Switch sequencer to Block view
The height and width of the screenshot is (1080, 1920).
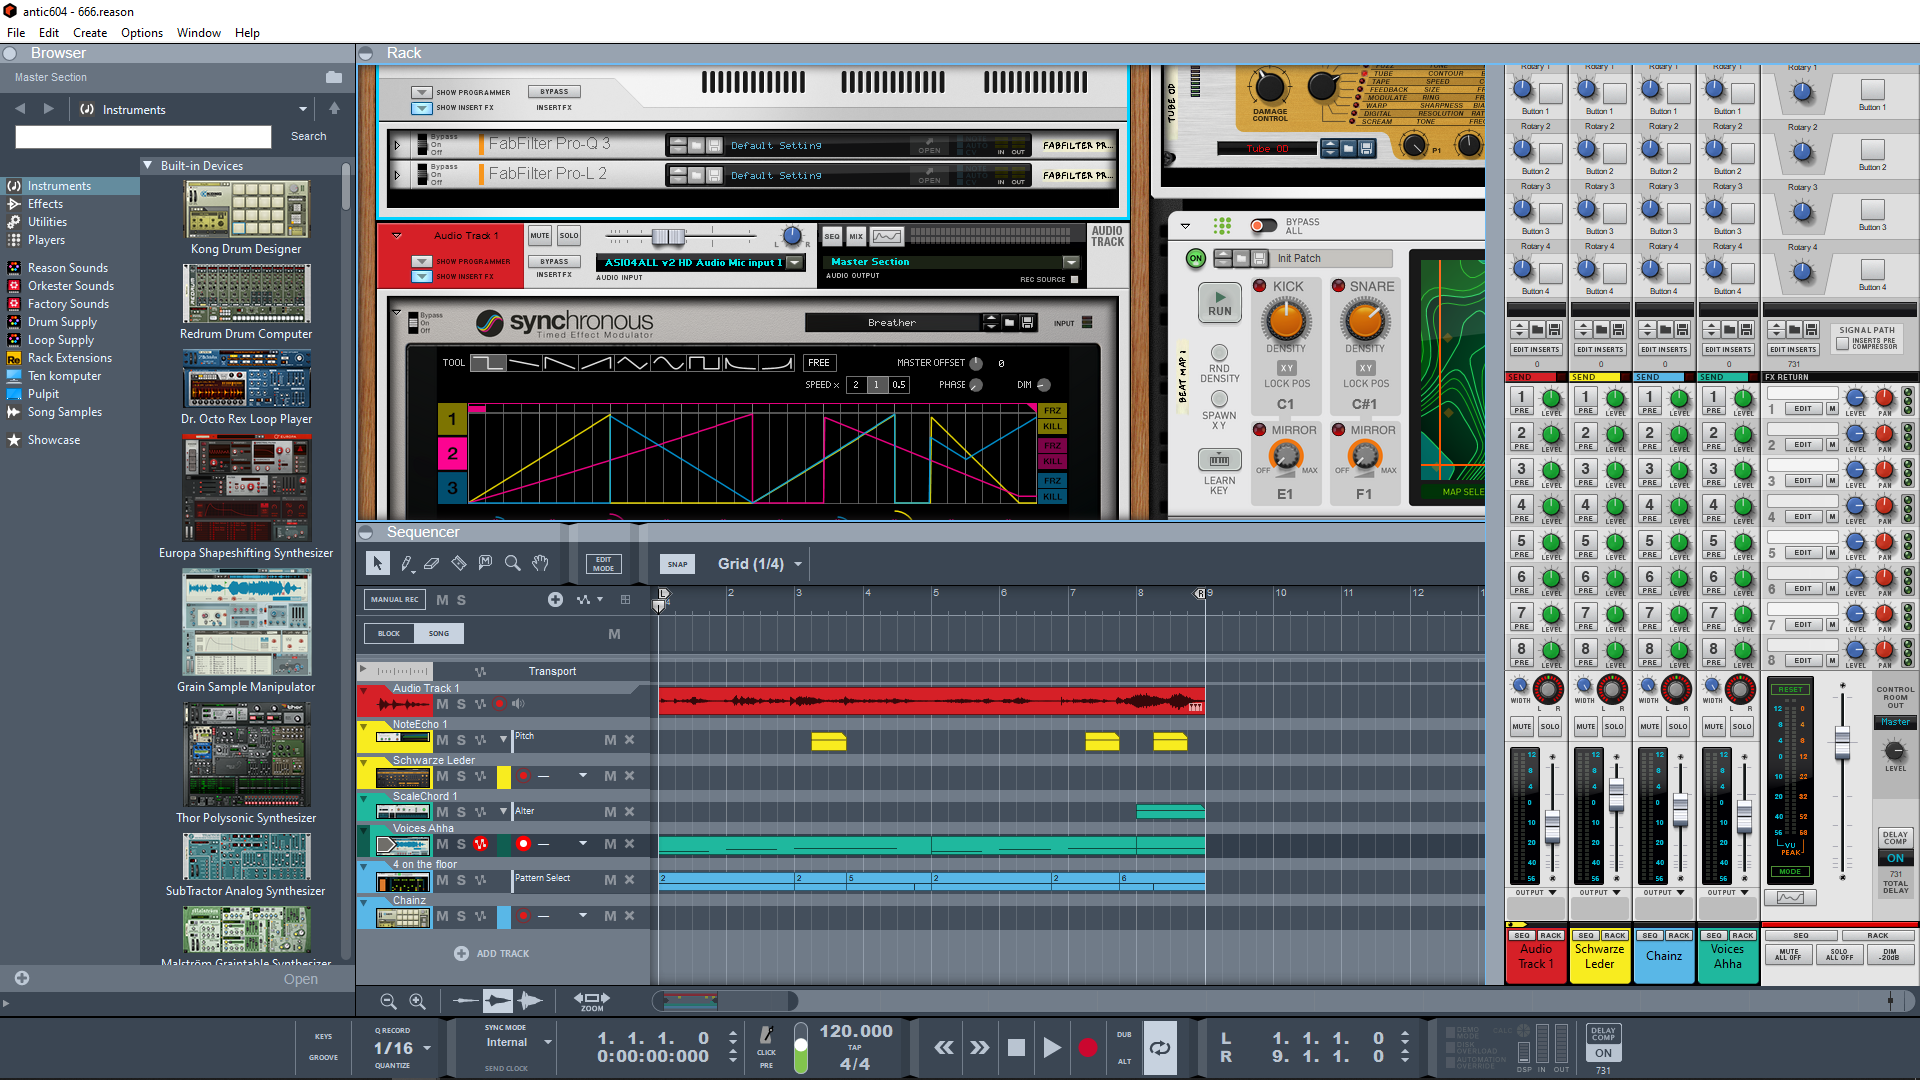pyautogui.click(x=389, y=633)
